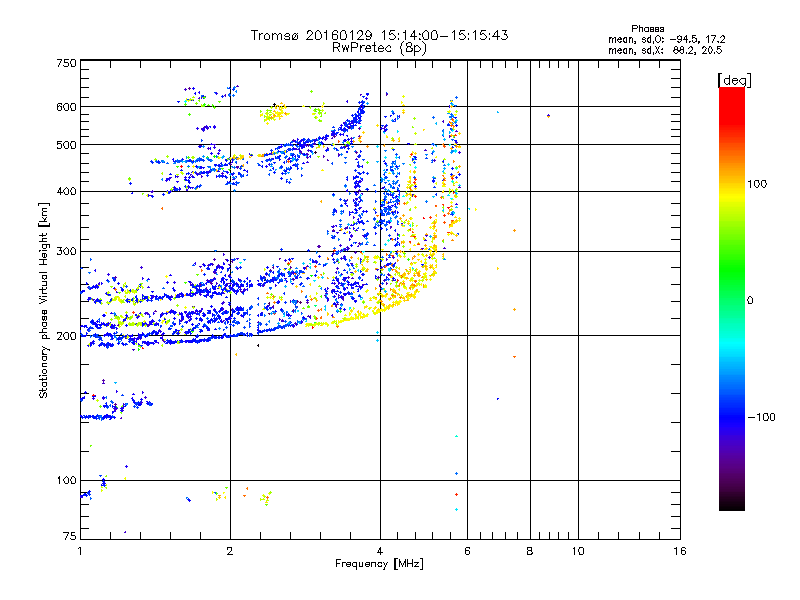Click the 'Phases' heading at top right
Screen dimensions: 800x600
647,29
